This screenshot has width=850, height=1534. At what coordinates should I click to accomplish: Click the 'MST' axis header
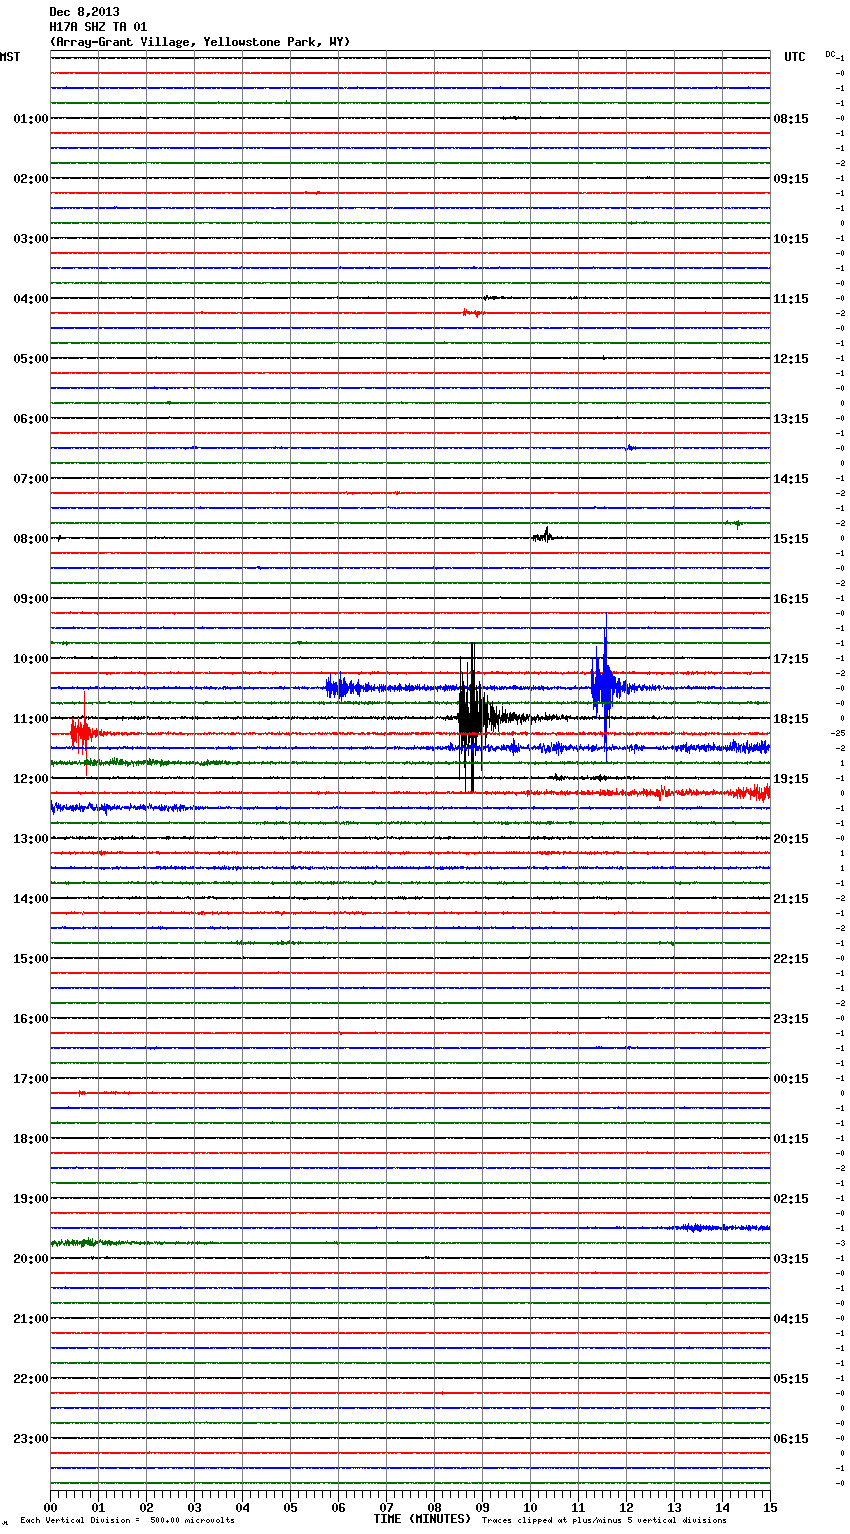click(10, 57)
